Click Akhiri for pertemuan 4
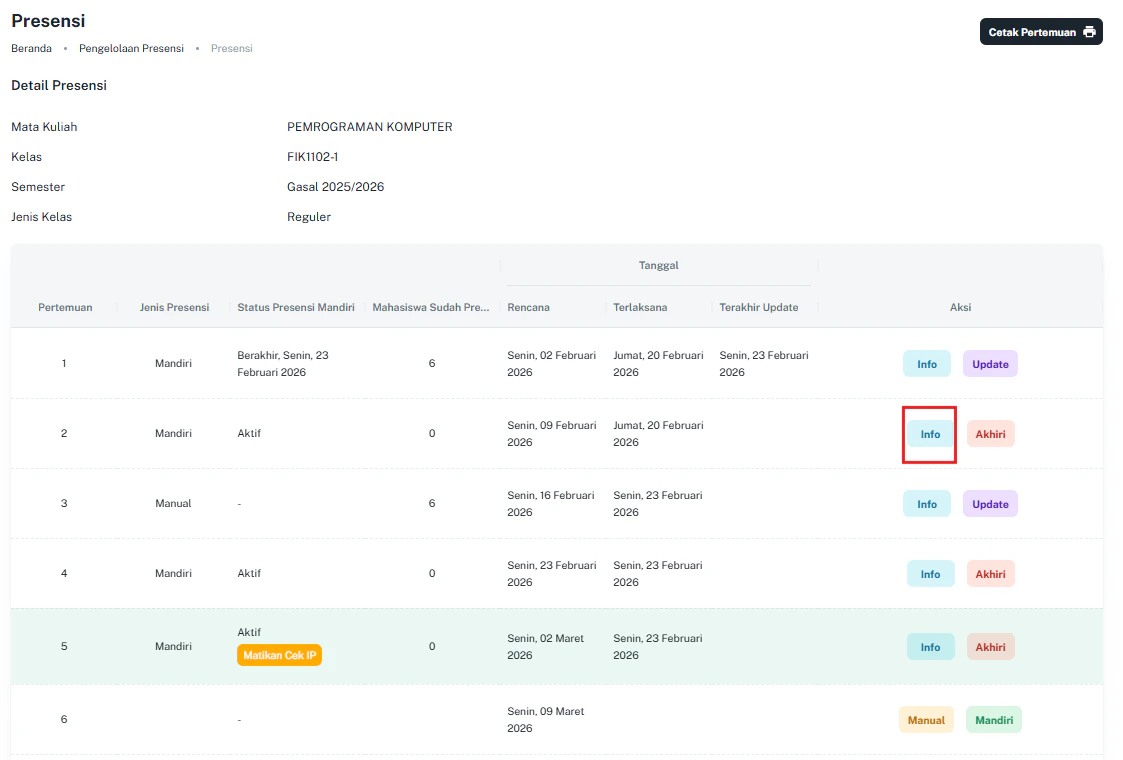1123x760 pixels. pos(991,574)
